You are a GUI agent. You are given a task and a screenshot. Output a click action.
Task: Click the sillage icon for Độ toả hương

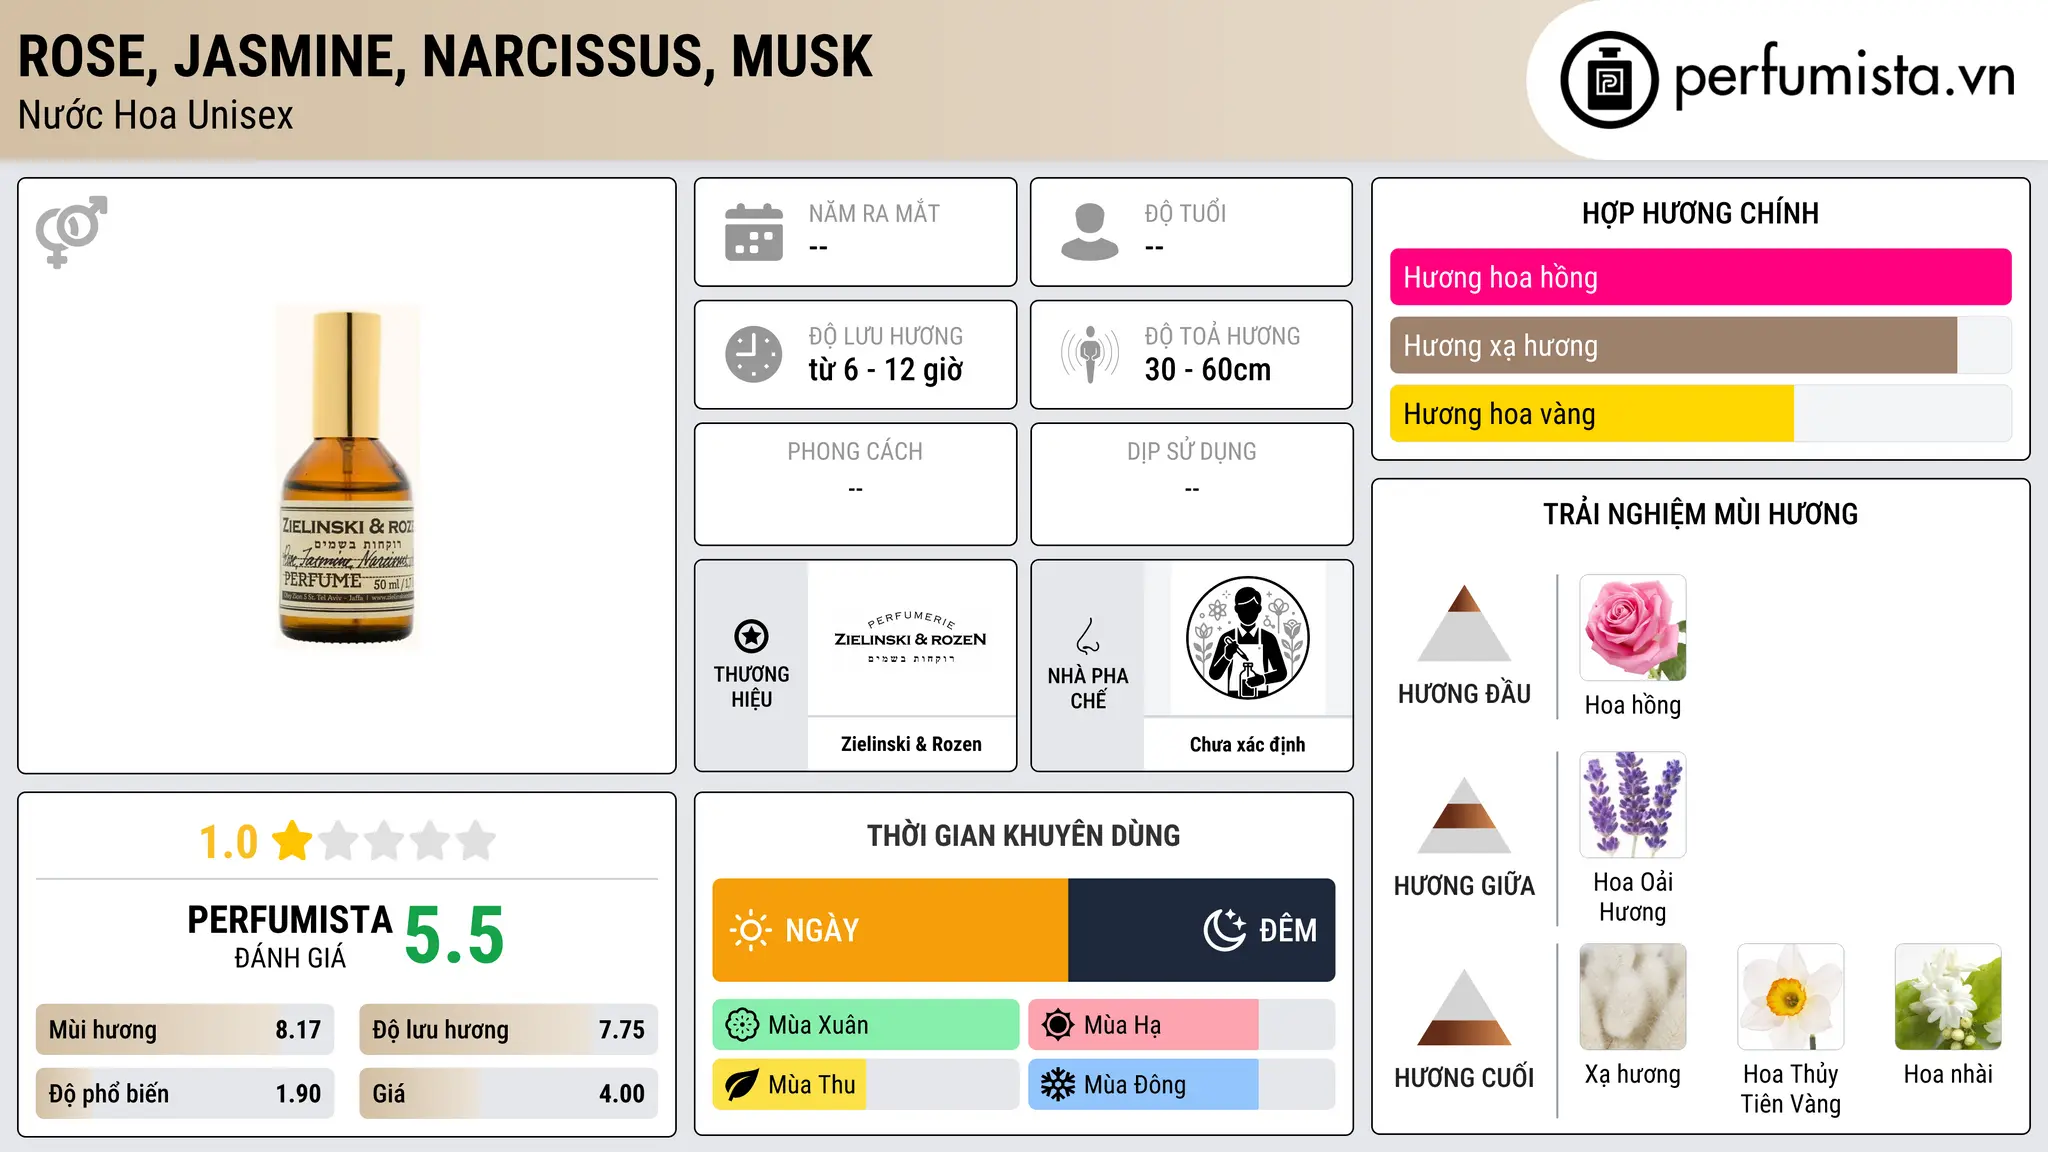point(1089,354)
